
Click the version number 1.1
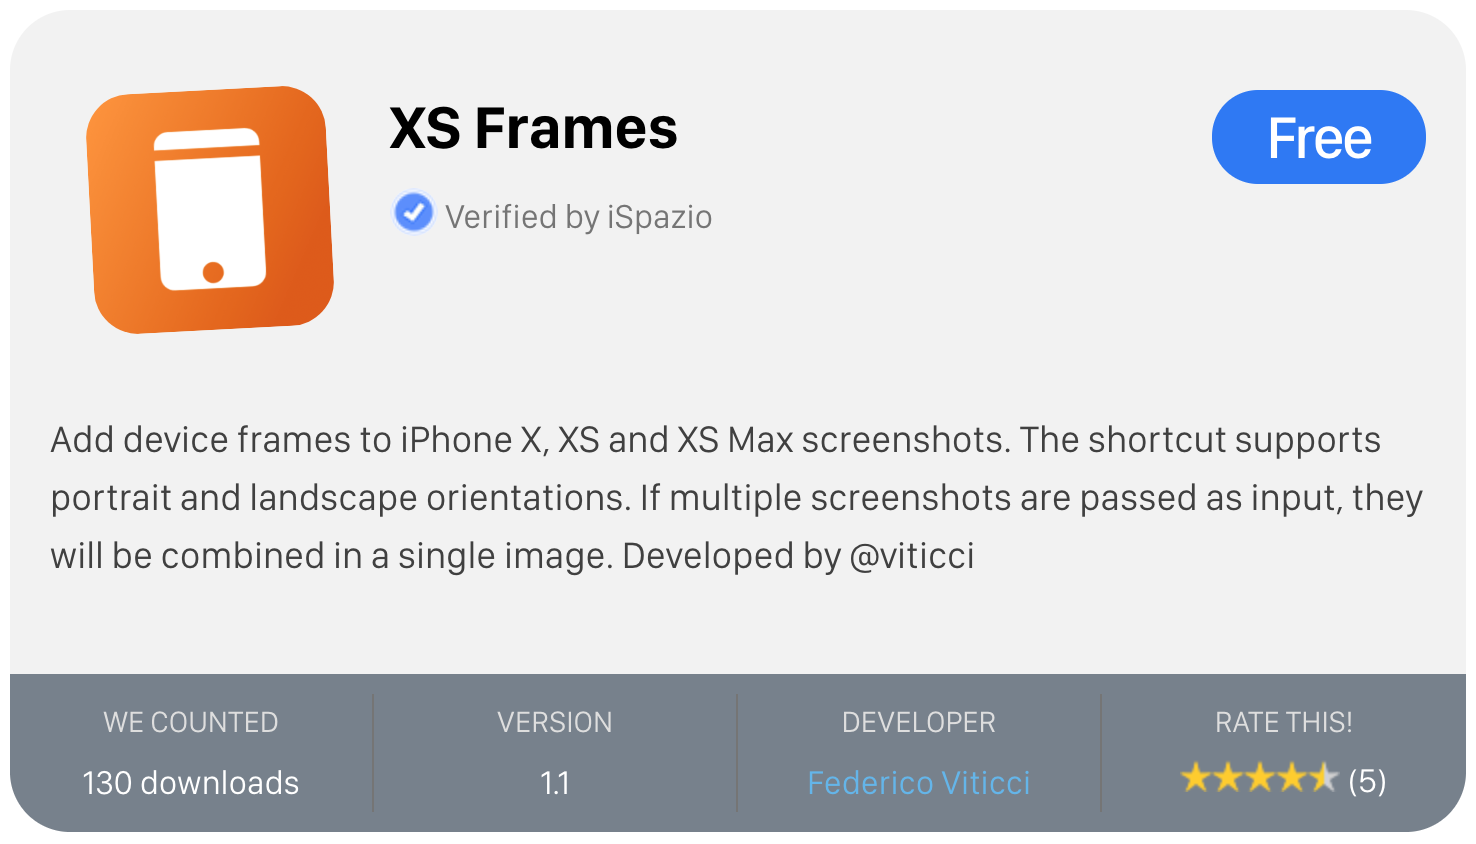[554, 782]
